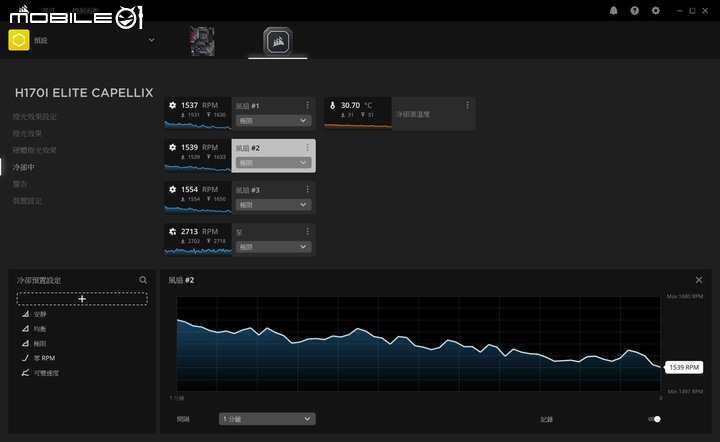Open 裝置設定 sidebar item
Screen dimensions: 720x442
pyautogui.click(x=28, y=201)
